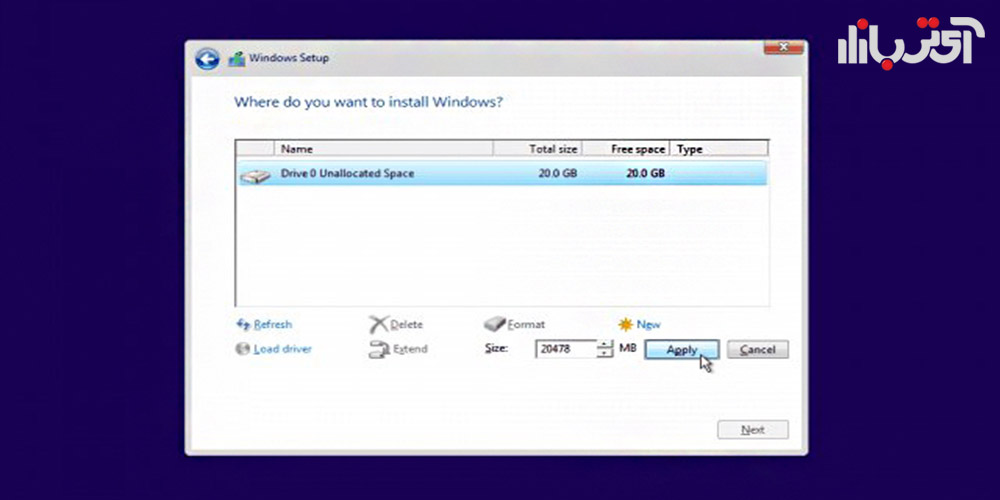Select the Drive 0 Unallocated Space row
Viewport: 1000px width, 500px height.
pos(502,173)
